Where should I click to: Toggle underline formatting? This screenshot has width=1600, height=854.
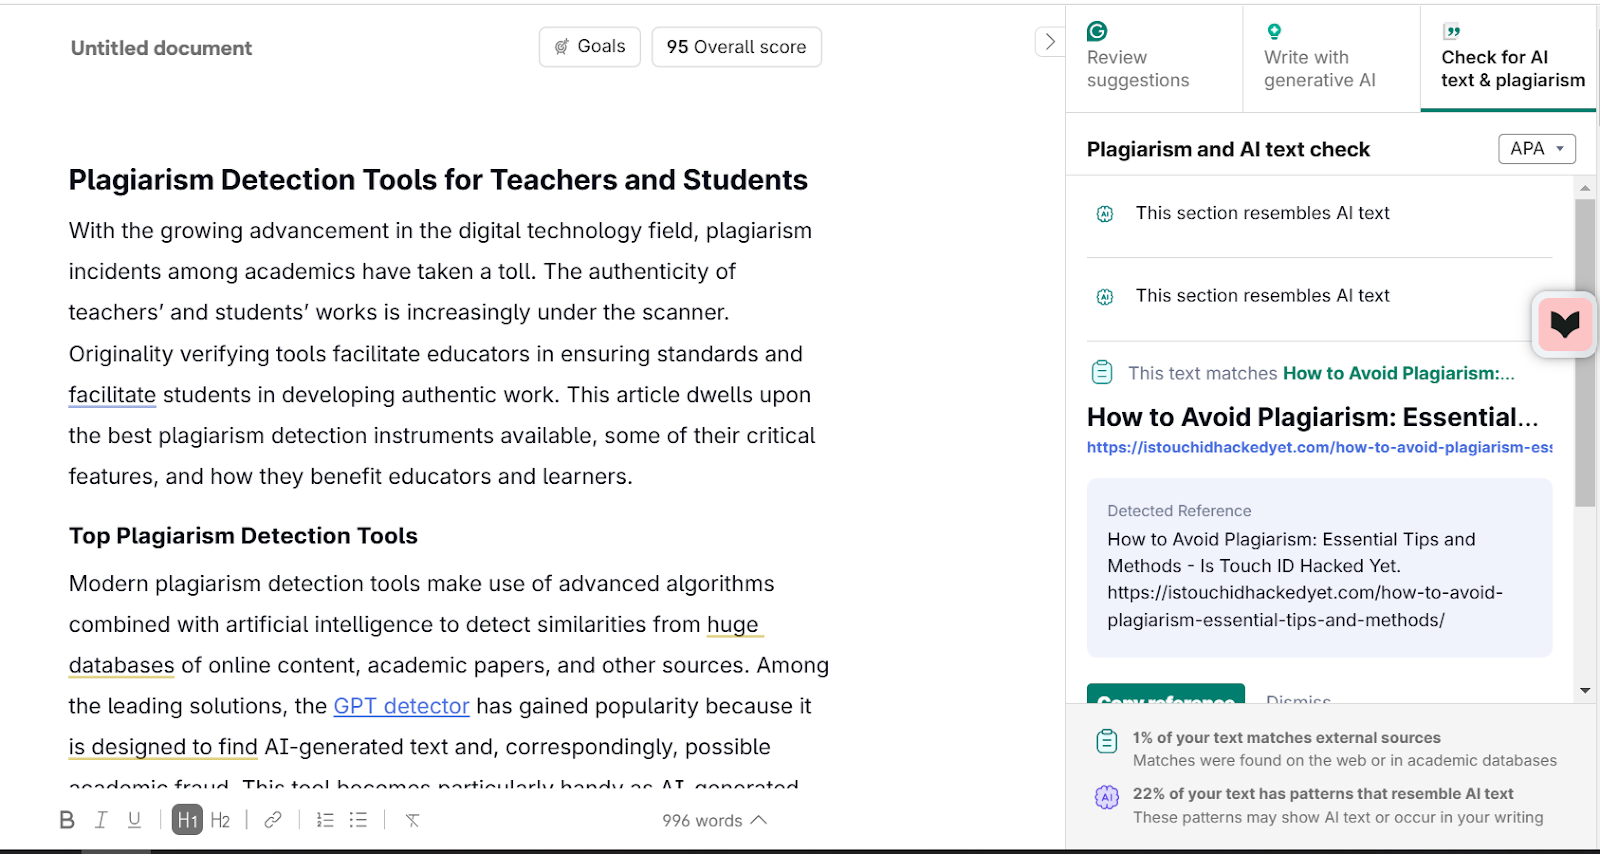[x=134, y=820]
